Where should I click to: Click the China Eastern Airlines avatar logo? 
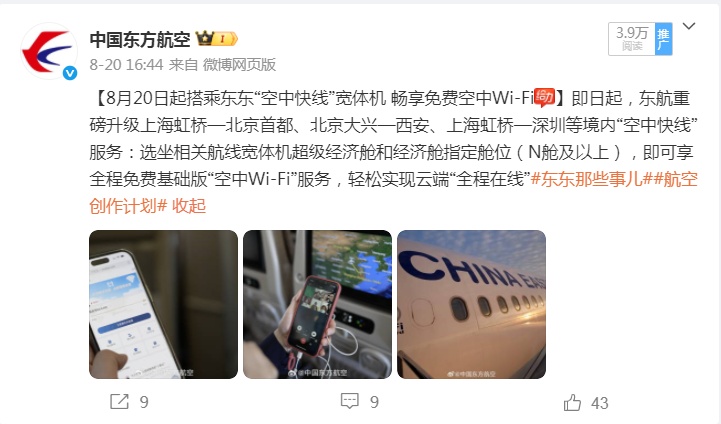[x=49, y=51]
